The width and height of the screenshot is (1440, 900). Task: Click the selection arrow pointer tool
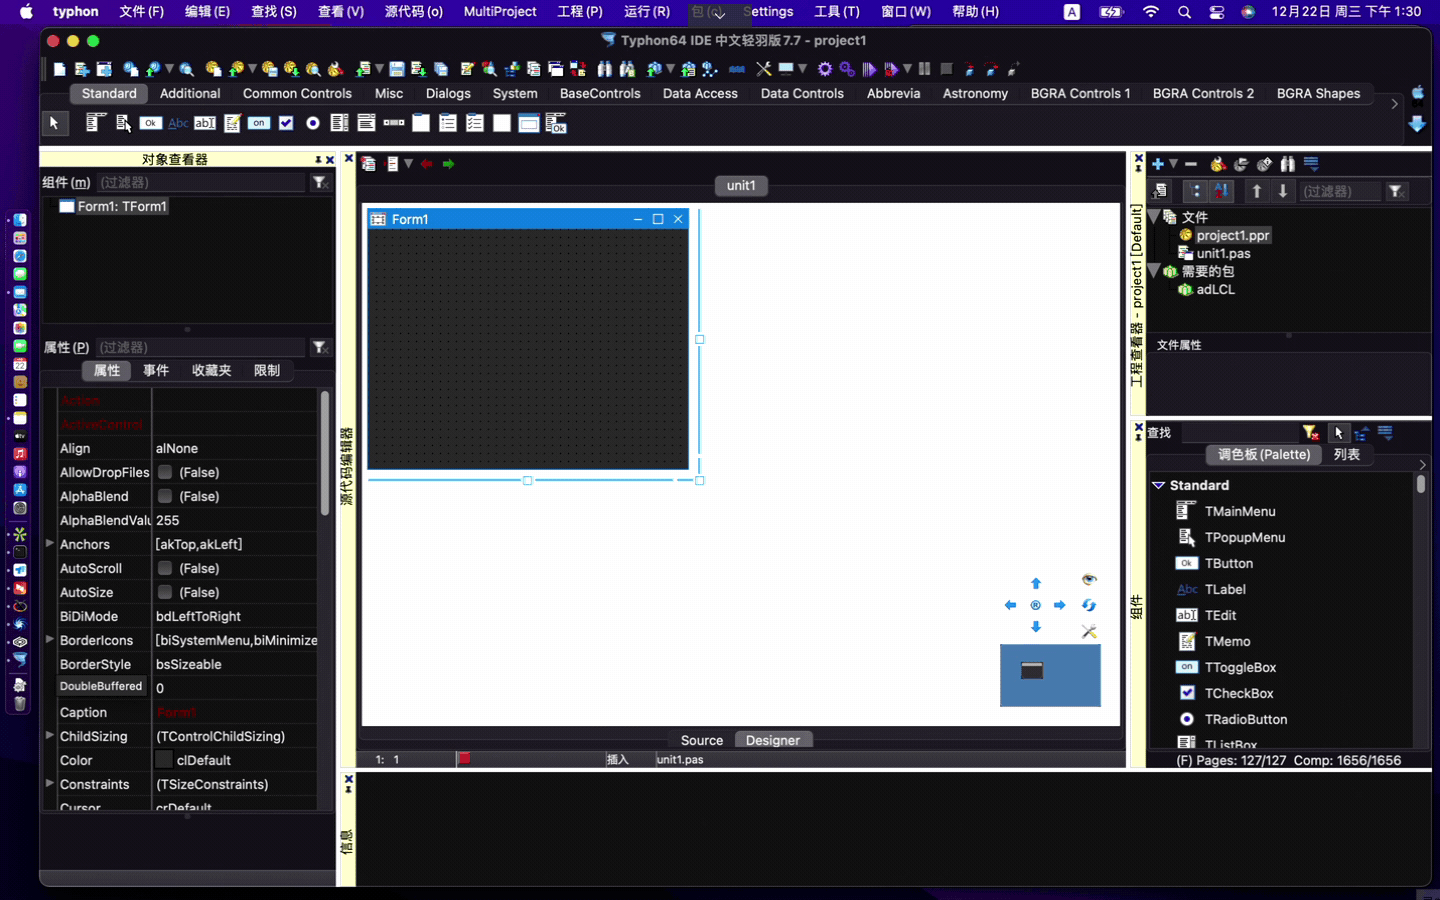point(54,123)
